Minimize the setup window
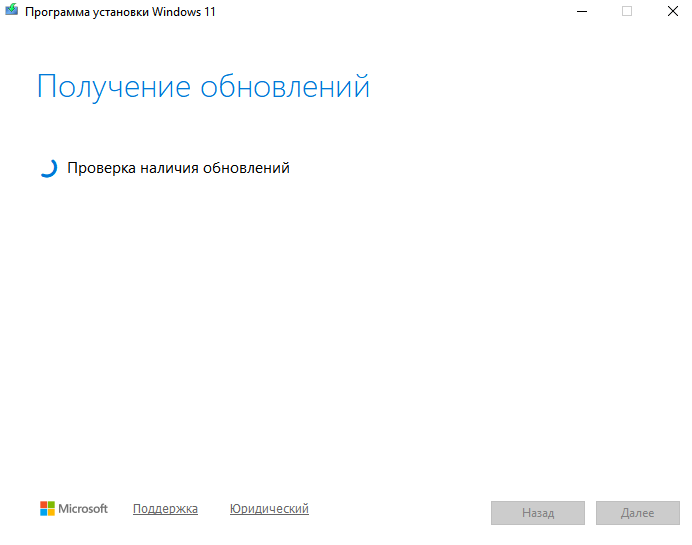Image resolution: width=692 pixels, height=545 pixels. click(x=582, y=11)
